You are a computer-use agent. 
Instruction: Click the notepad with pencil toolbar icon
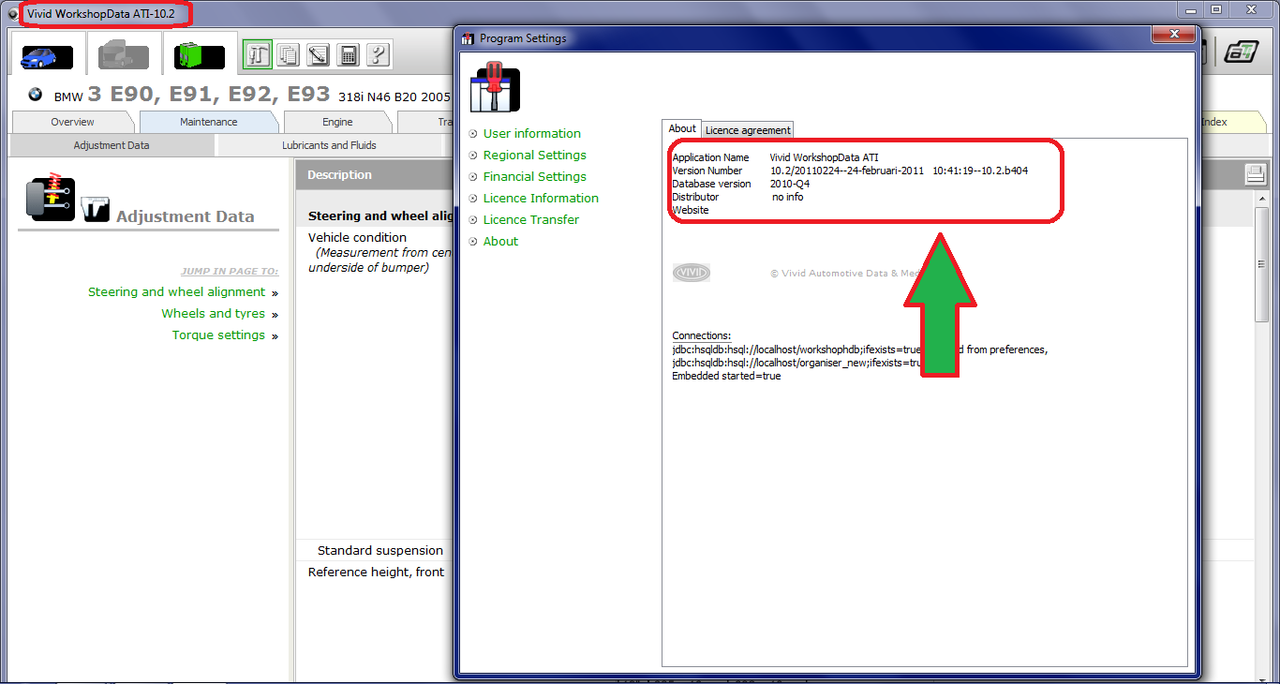pos(318,55)
